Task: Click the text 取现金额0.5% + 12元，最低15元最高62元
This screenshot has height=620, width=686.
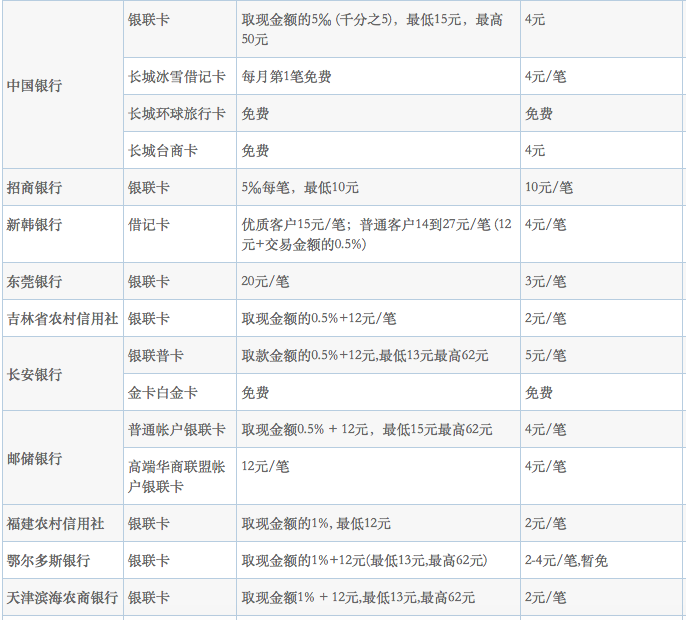Action: pos(367,430)
